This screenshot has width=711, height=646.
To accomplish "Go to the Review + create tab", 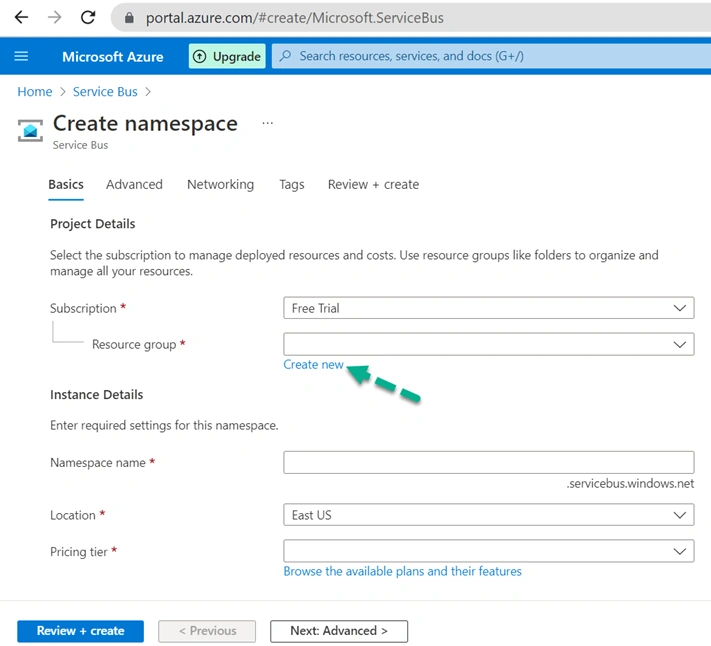I will [373, 185].
